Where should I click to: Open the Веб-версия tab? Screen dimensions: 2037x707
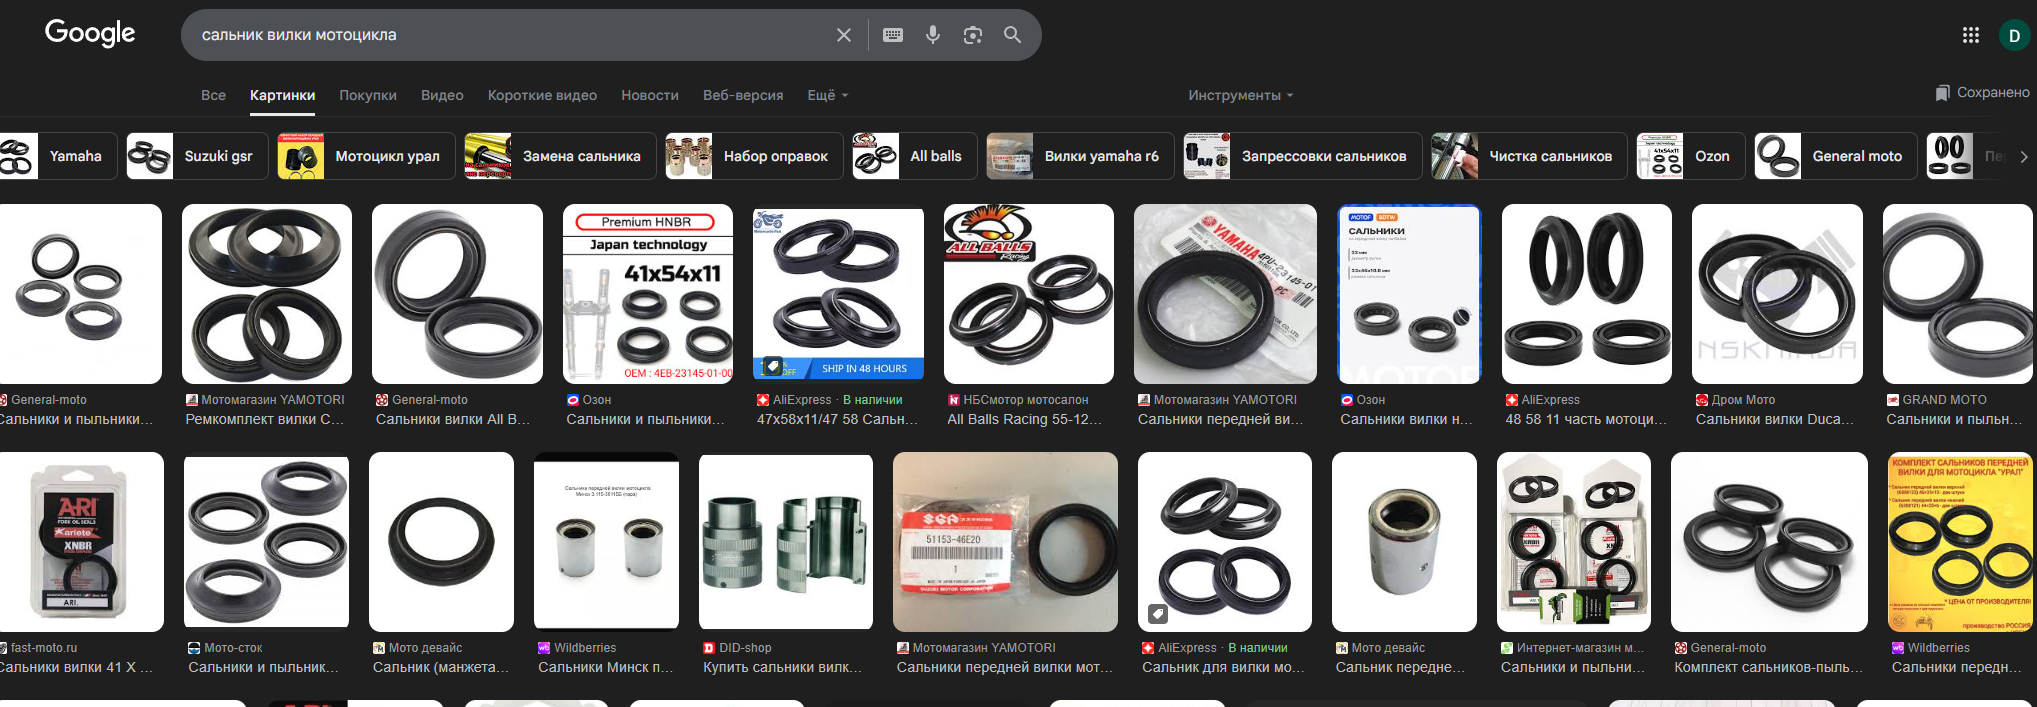click(x=743, y=95)
